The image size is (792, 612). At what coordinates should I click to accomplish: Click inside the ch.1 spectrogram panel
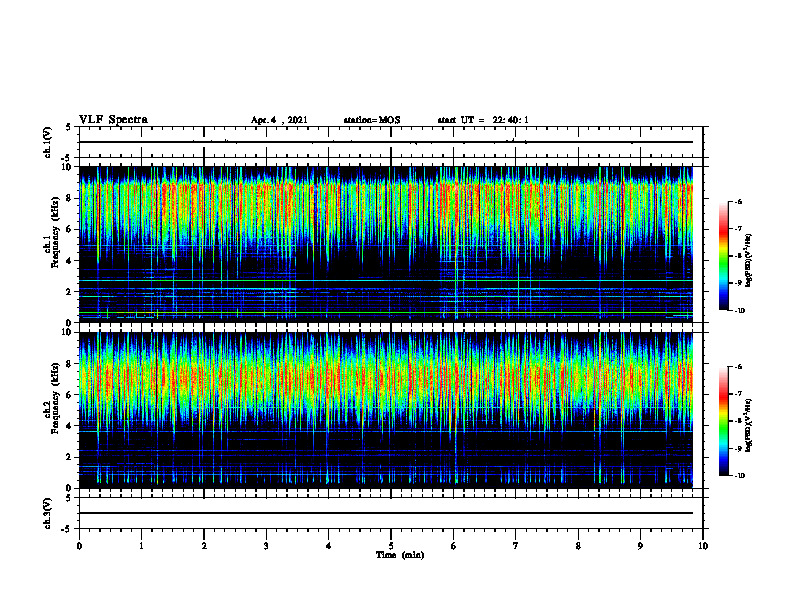click(x=386, y=244)
